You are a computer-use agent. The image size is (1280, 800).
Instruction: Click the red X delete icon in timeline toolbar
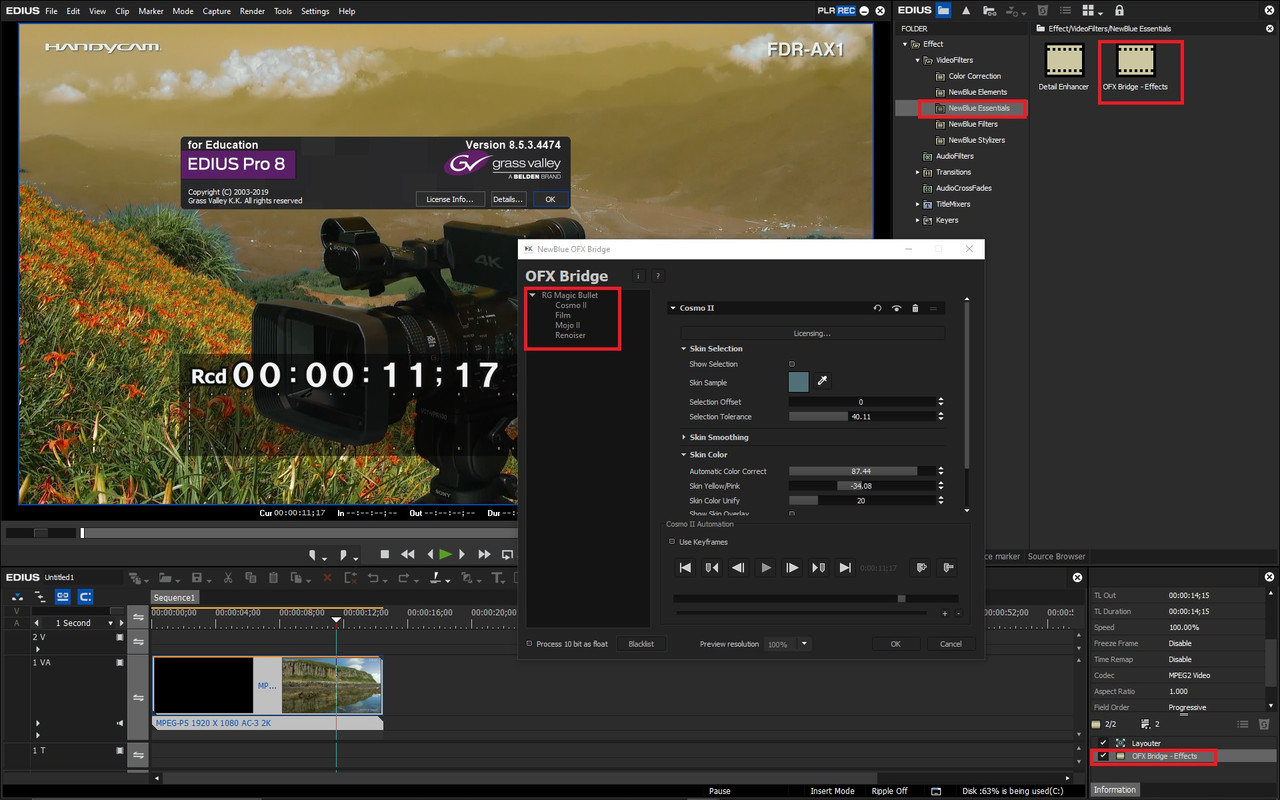327,578
